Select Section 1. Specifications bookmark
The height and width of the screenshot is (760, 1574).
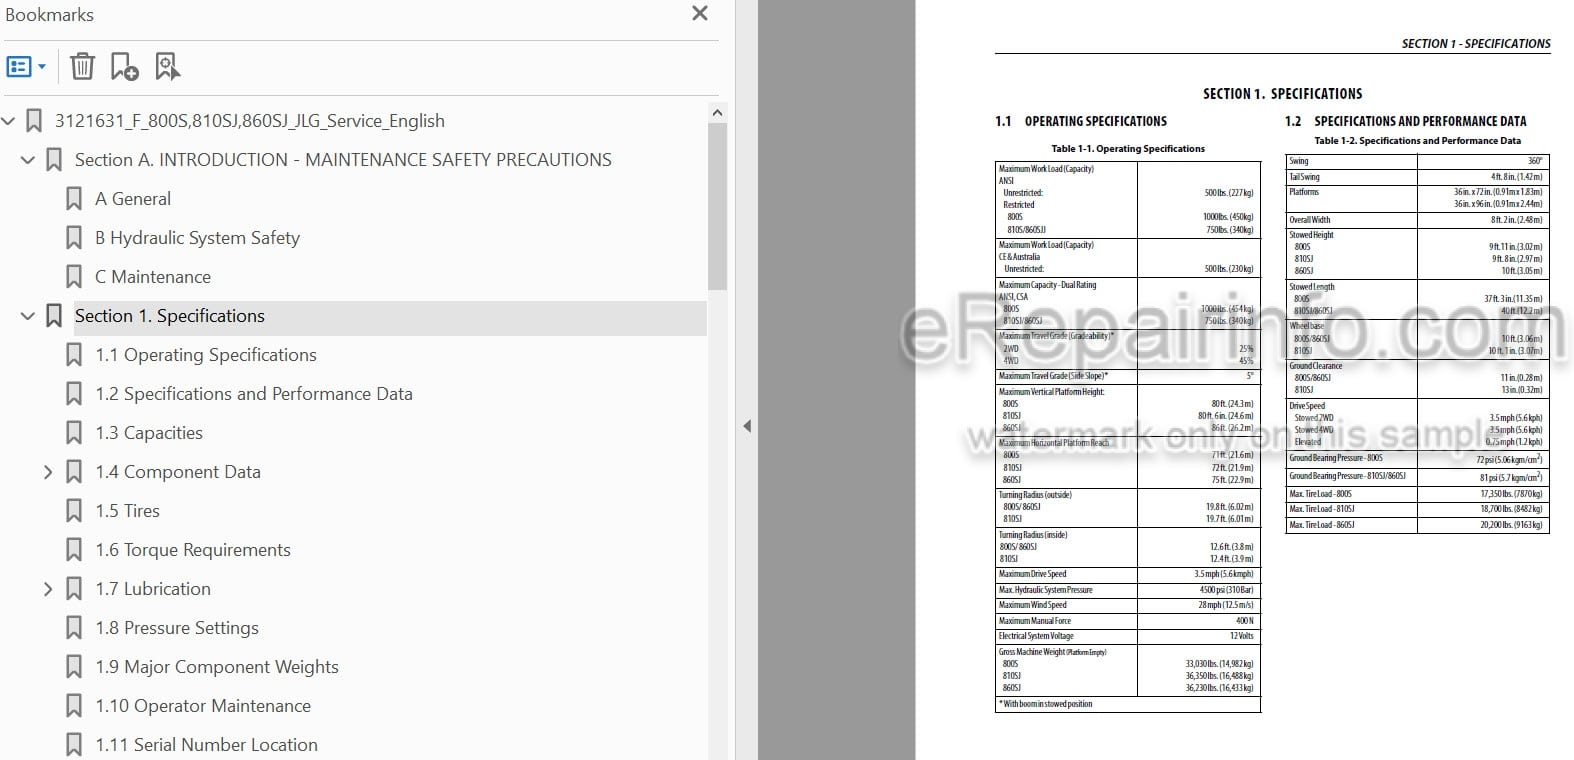(170, 316)
